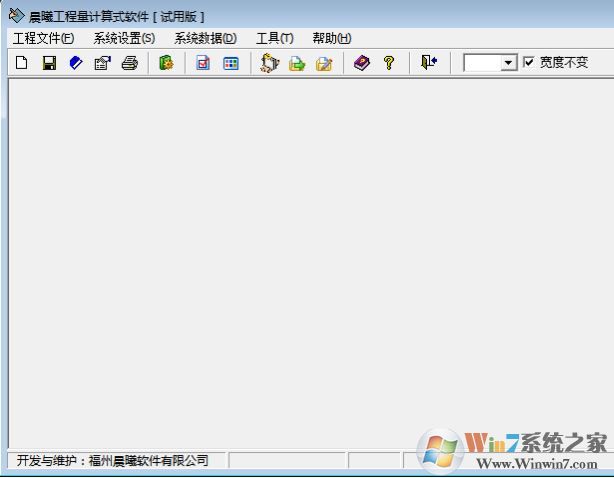
Task: Click the folder icon with green arrow
Action: click(296, 63)
